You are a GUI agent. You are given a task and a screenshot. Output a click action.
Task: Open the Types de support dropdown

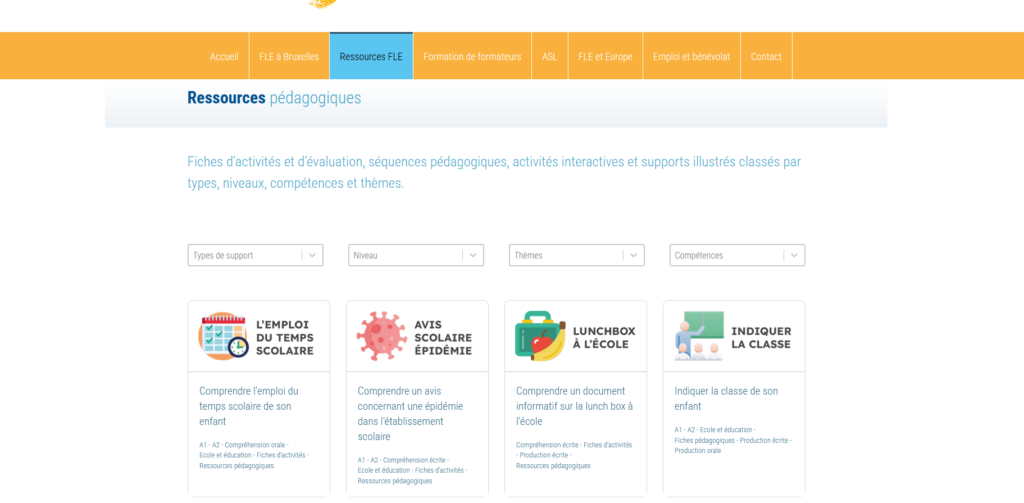[245, 255]
